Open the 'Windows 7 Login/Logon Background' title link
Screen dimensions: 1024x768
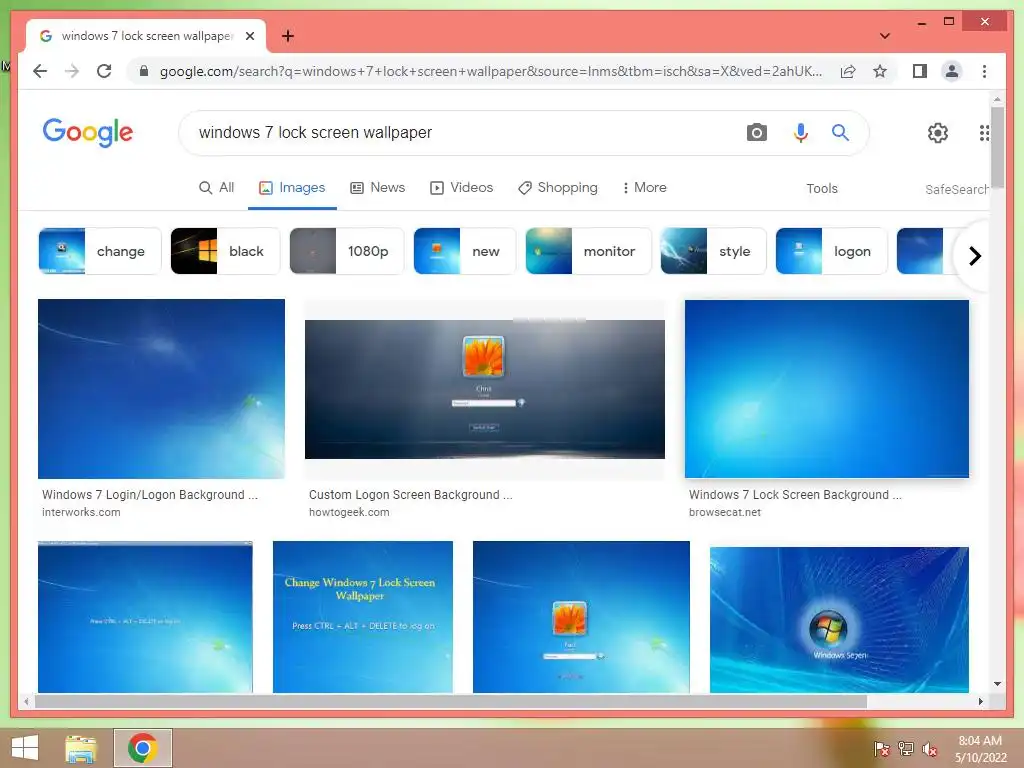[150, 495]
